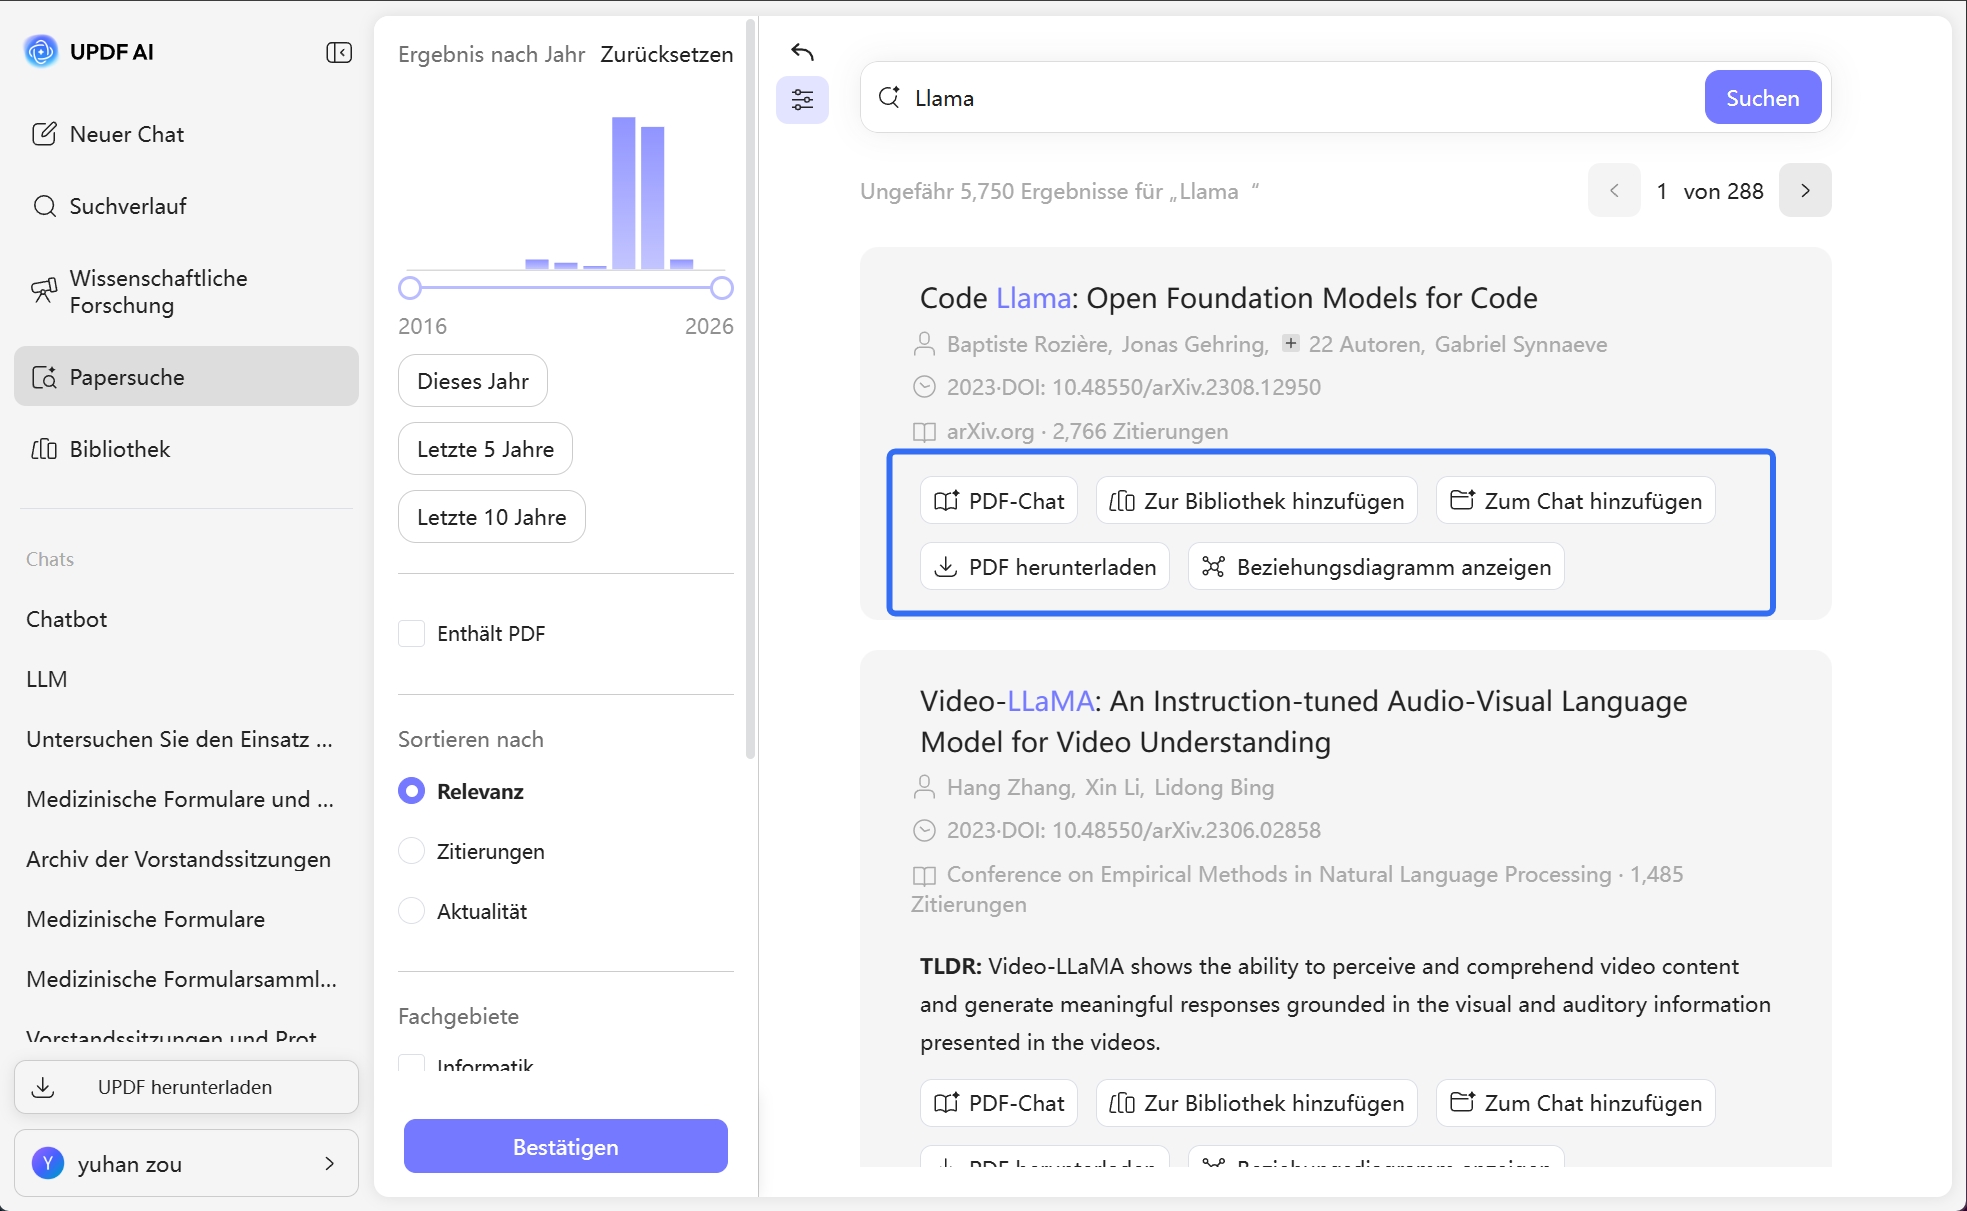This screenshot has height=1211, width=1967.
Task: Check the Enthält PDF checkbox
Action: click(x=411, y=633)
